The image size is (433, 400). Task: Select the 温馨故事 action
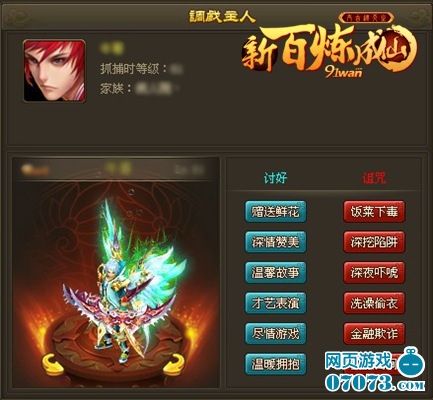275,273
